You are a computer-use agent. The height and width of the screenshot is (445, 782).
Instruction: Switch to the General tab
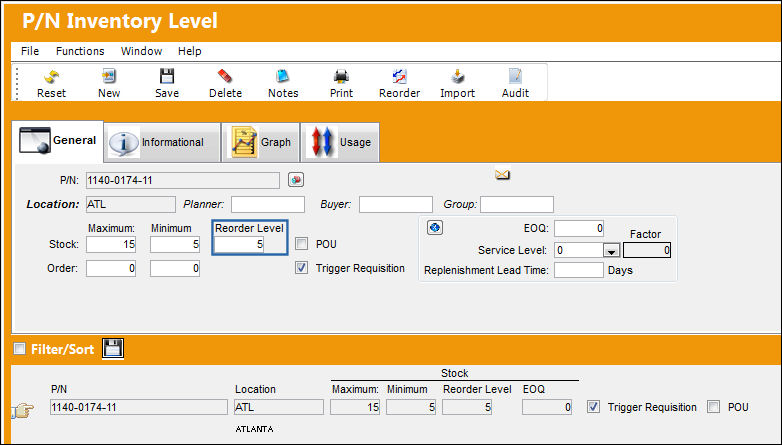pos(57,141)
